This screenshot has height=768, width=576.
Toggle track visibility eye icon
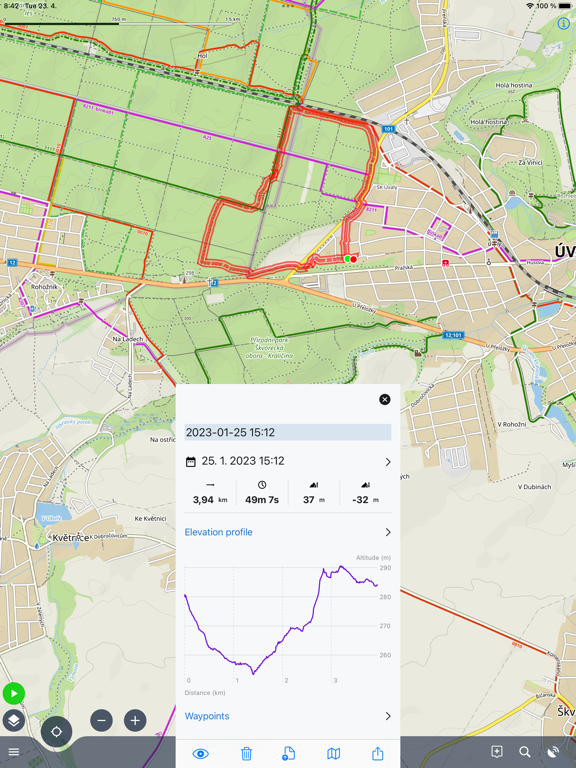coord(200,753)
